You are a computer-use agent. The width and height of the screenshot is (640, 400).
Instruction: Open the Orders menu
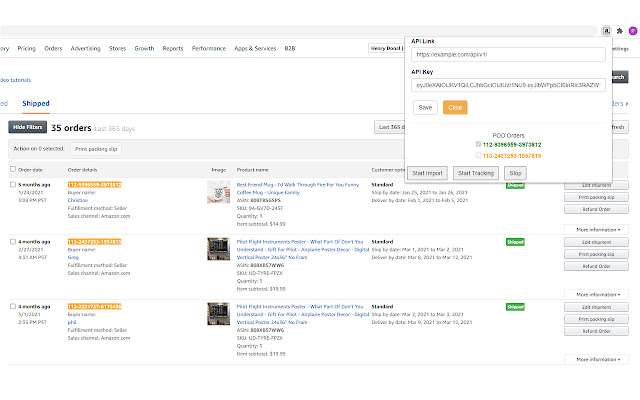(x=53, y=48)
